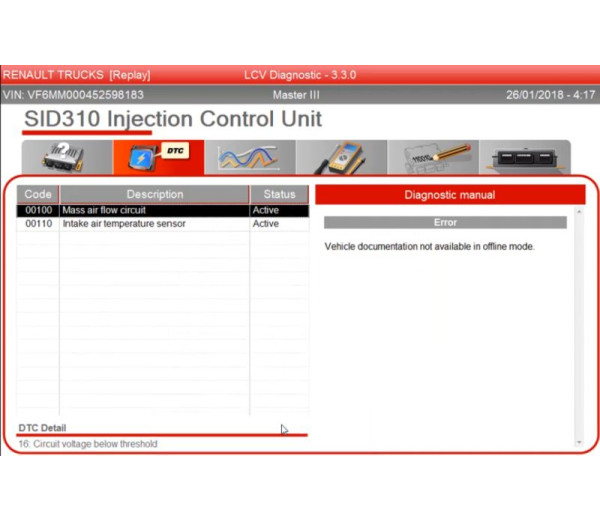Open the multimeter actuator test tab
600x522 pixels.
(341, 158)
